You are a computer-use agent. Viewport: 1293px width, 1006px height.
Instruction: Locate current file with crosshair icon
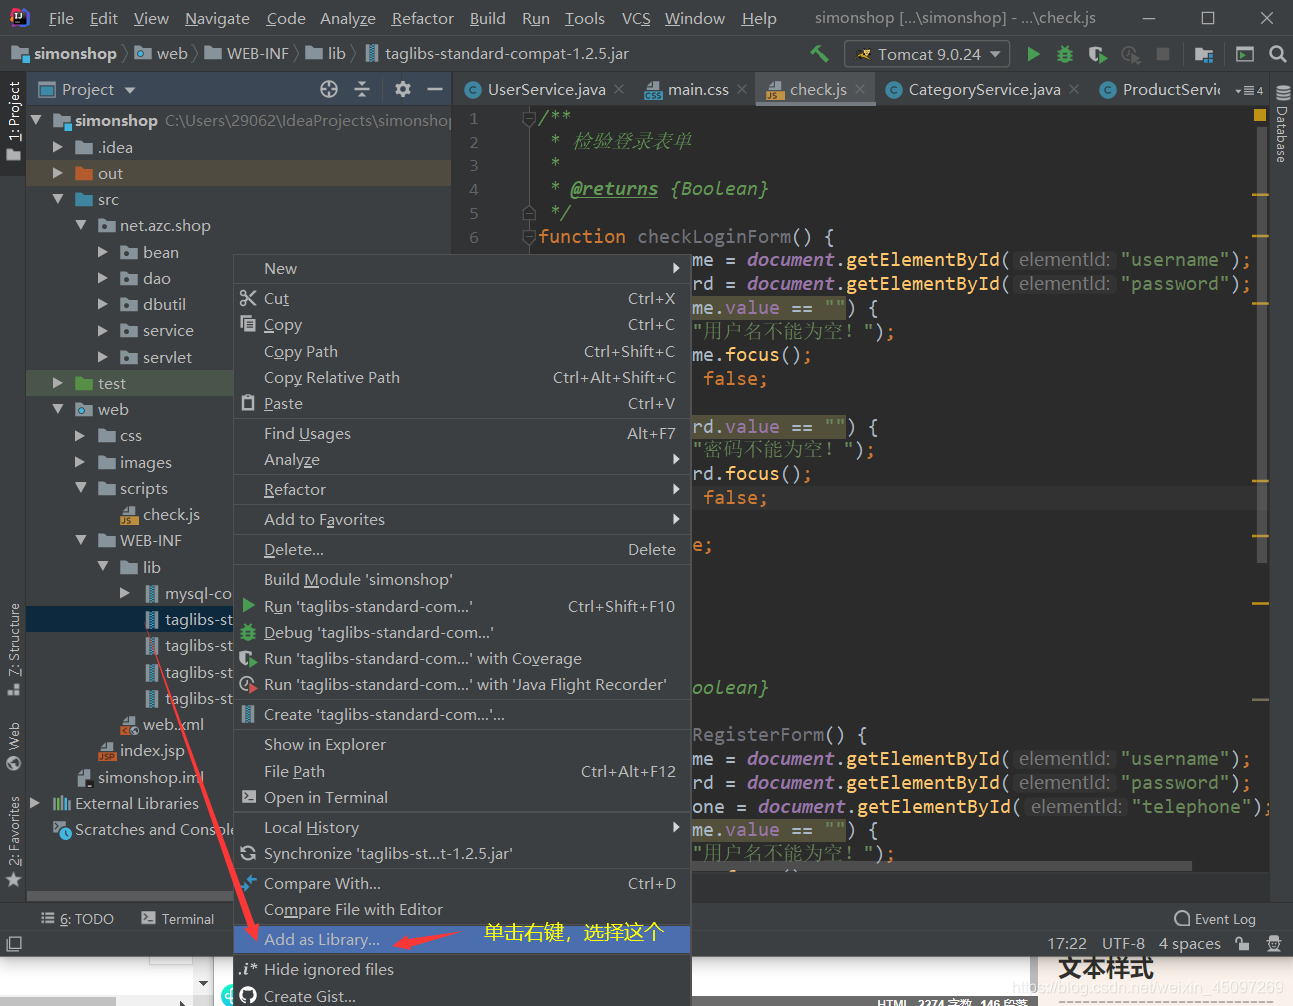click(329, 89)
